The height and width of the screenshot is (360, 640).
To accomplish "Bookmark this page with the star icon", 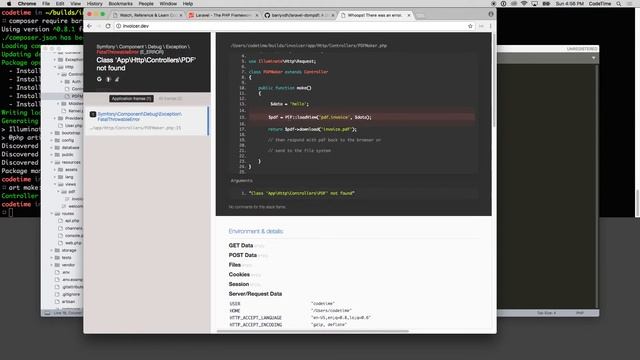I will point(470,26).
